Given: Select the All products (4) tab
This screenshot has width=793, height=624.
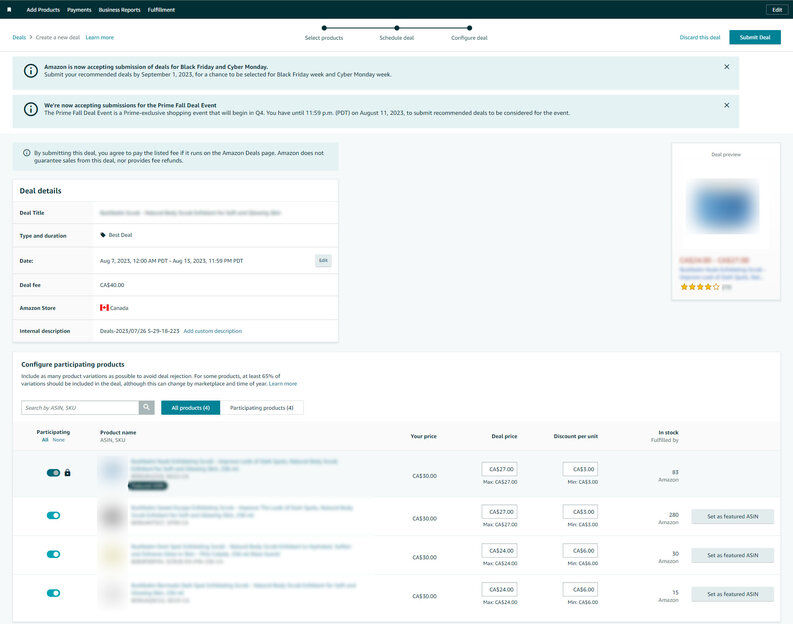Looking at the screenshot, I should (x=191, y=408).
